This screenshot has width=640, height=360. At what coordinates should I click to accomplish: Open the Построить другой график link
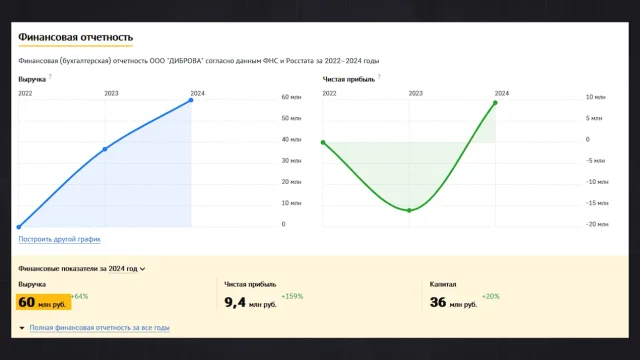59,239
